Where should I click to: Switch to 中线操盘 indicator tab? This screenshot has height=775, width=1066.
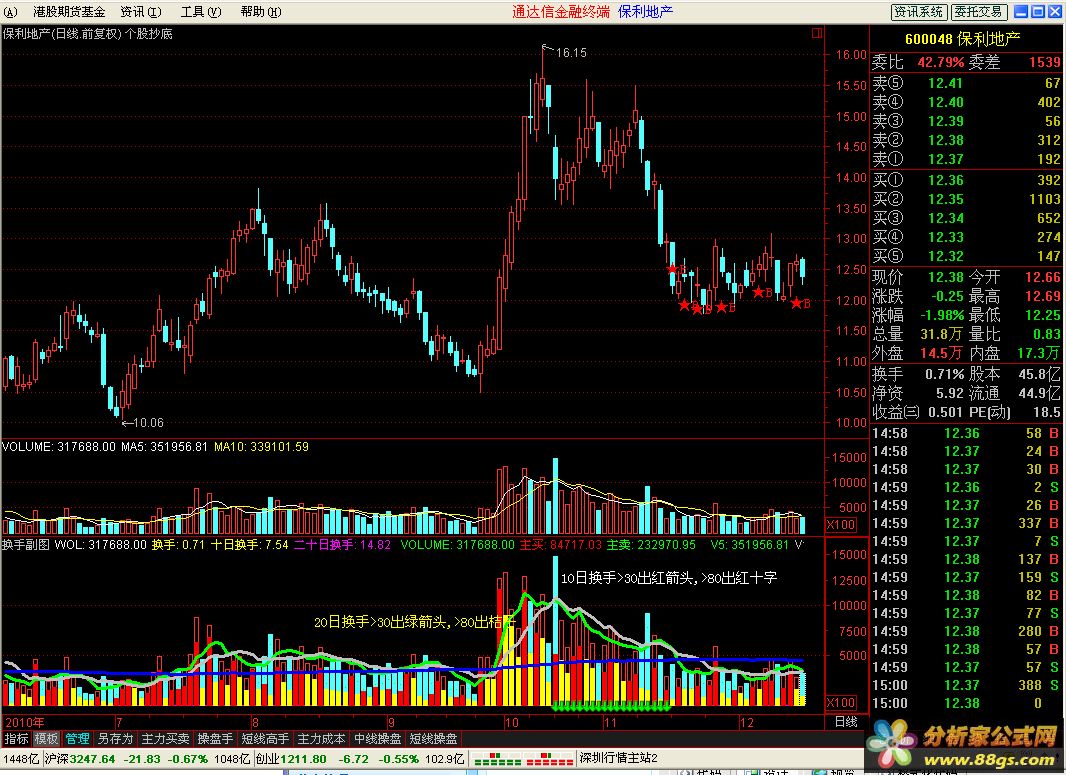click(377, 738)
